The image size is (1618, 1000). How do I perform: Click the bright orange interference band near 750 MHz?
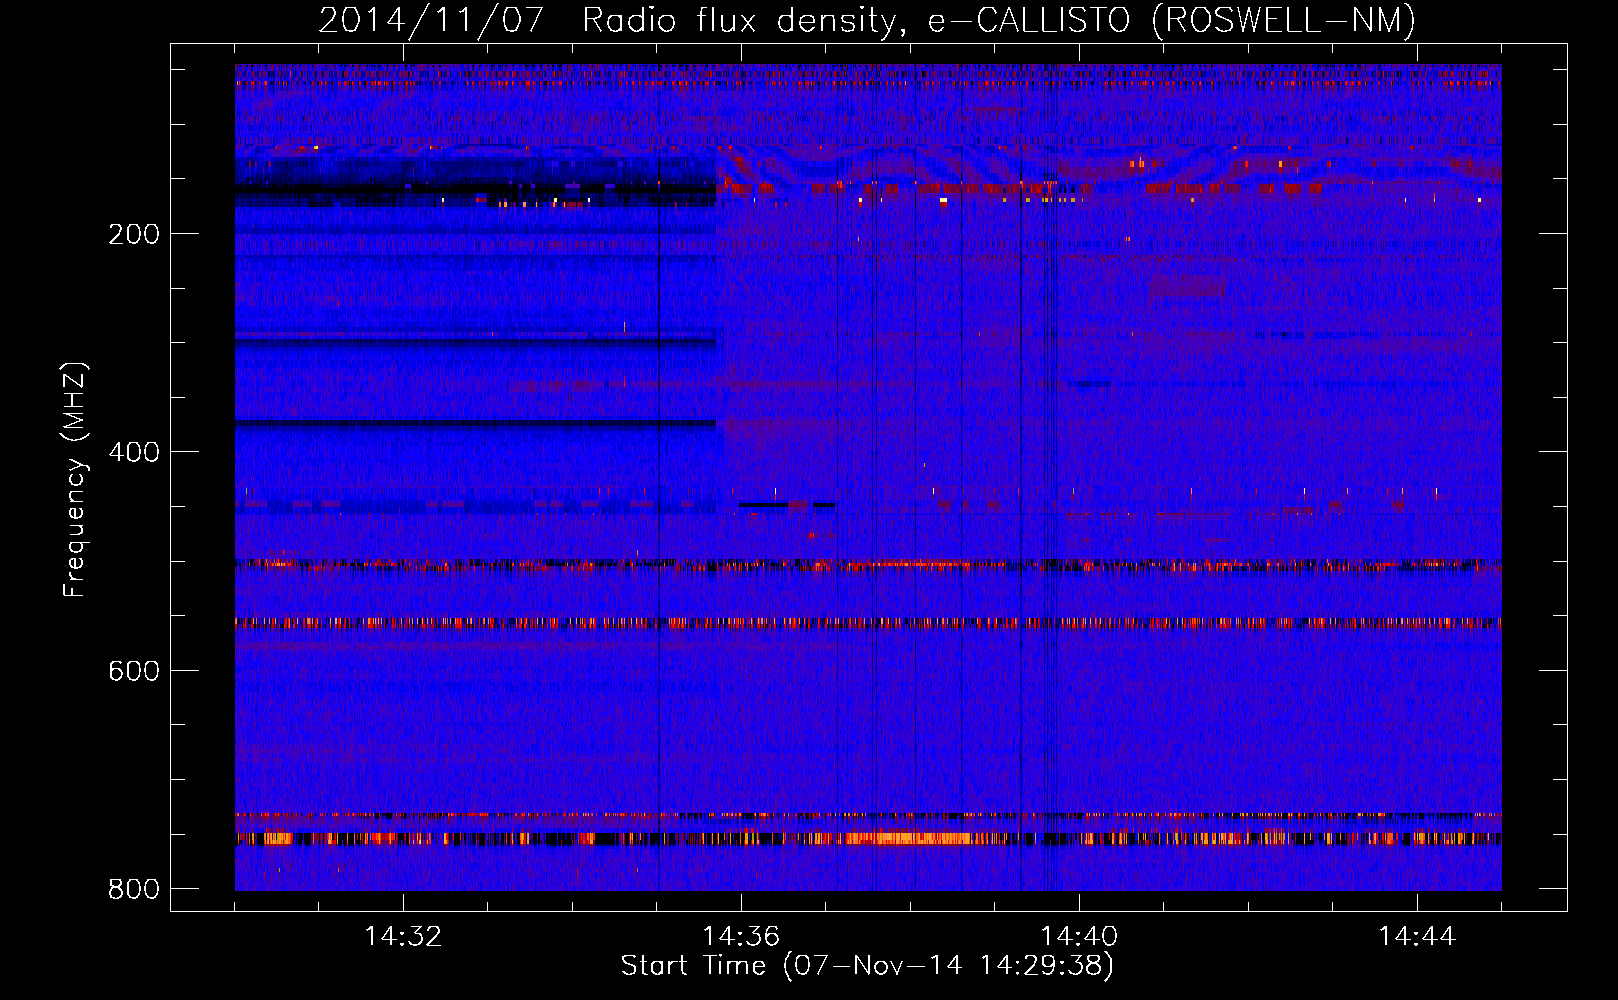tap(868, 838)
